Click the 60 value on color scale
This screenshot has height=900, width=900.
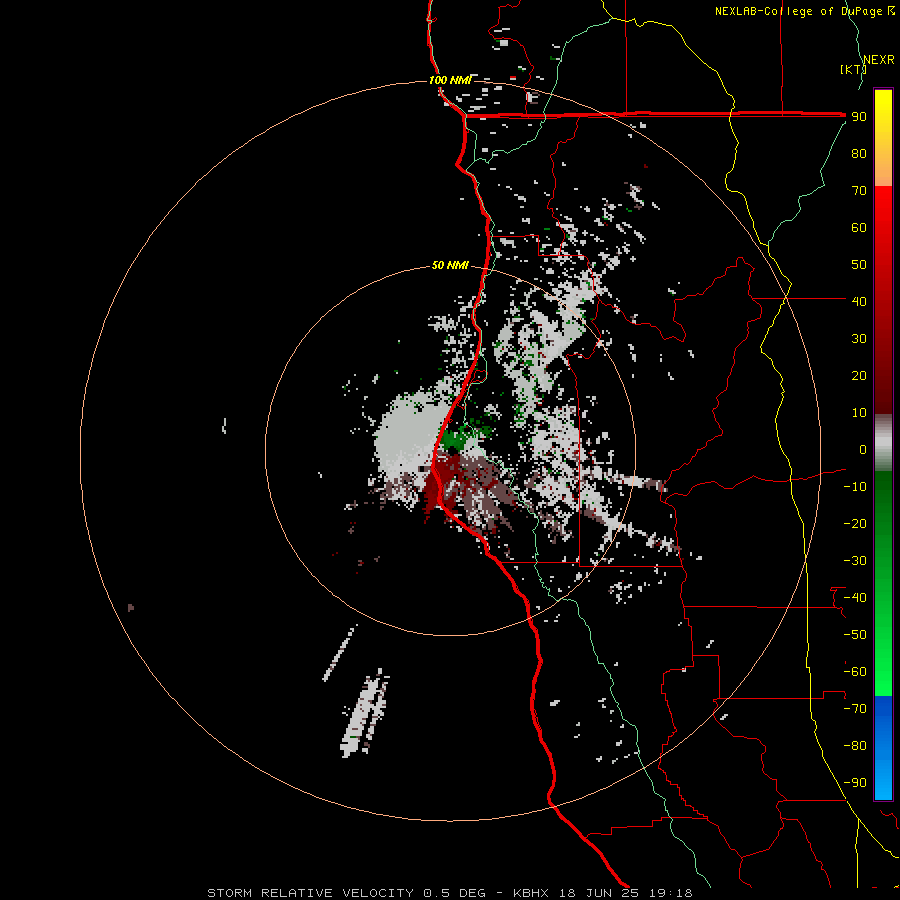[x=859, y=228]
